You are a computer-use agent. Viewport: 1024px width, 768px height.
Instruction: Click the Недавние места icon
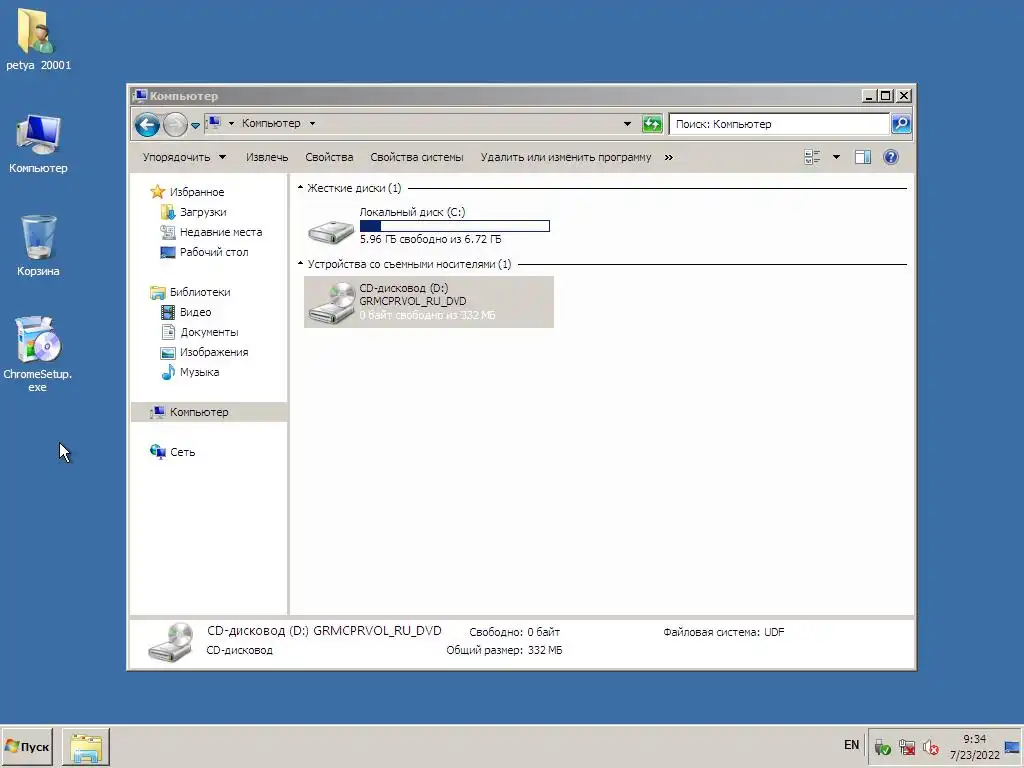pos(167,232)
